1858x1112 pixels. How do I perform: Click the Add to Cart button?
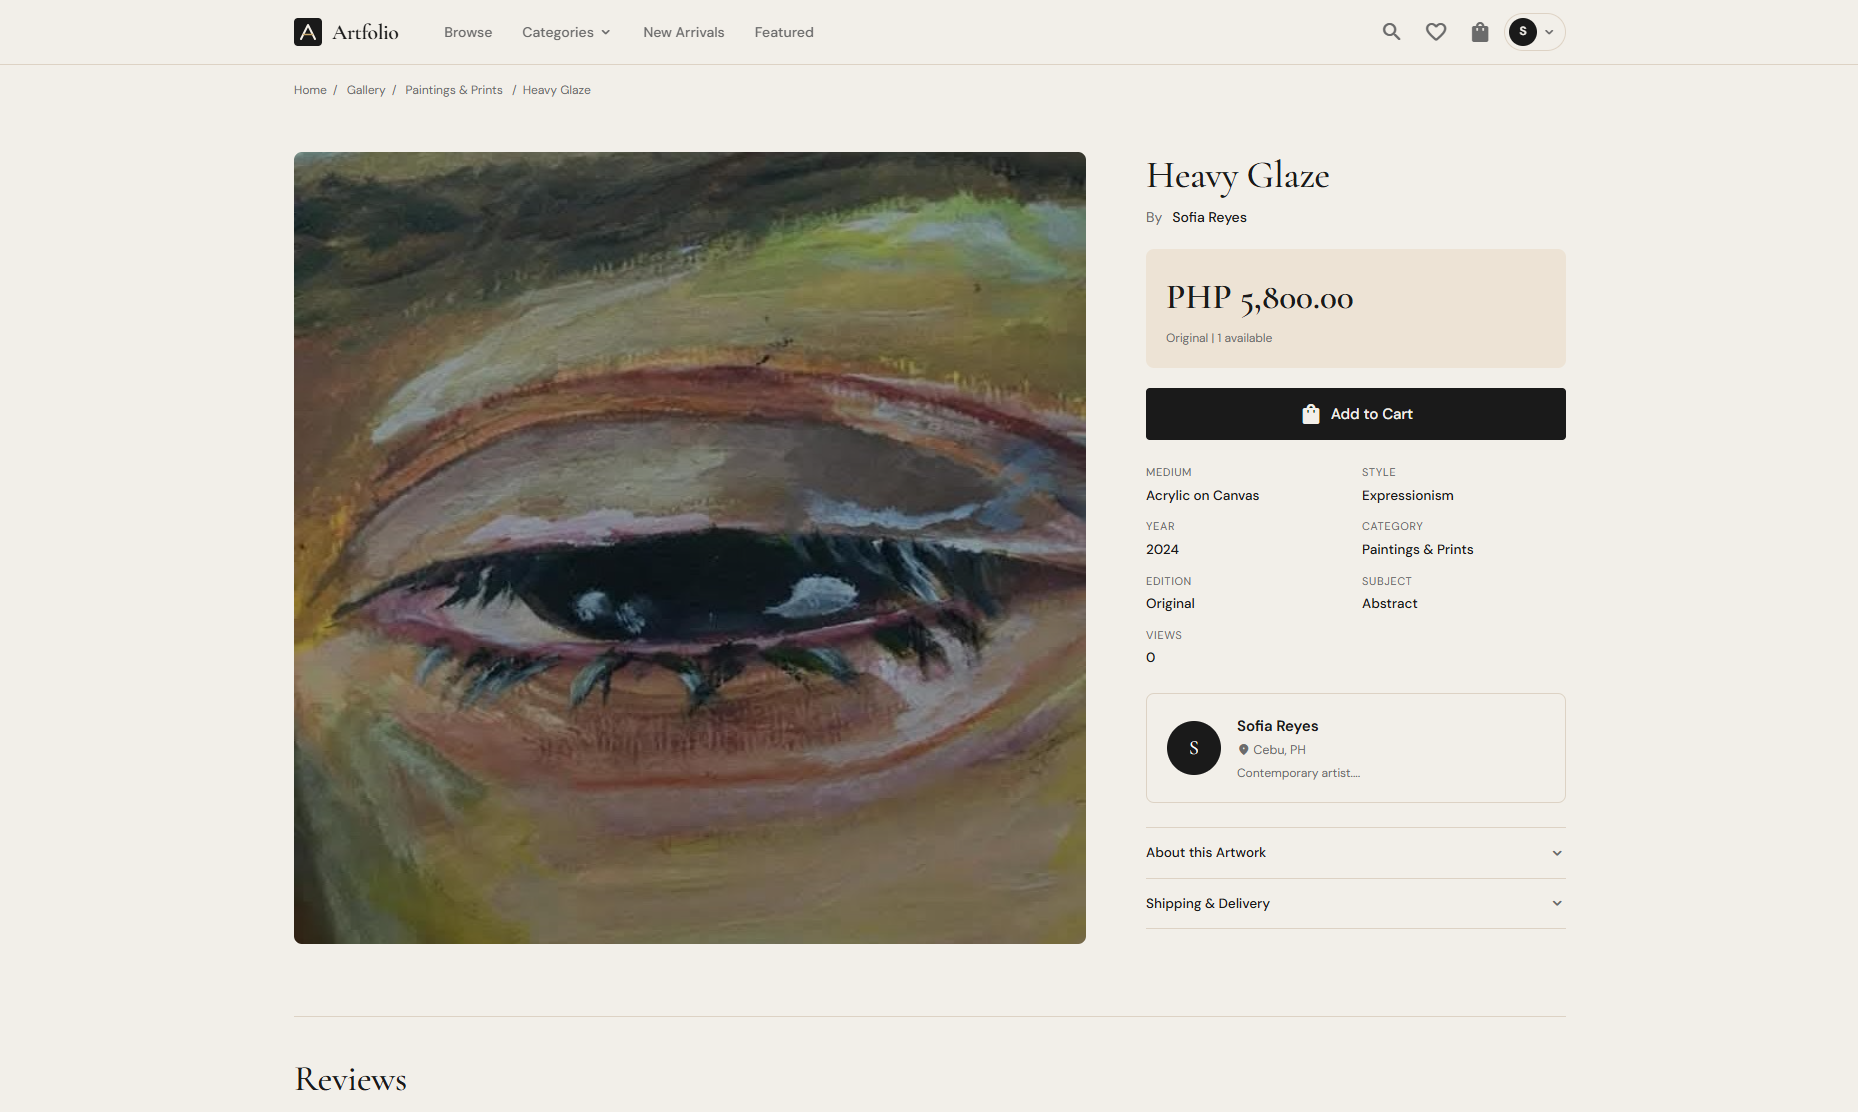[x=1355, y=413]
